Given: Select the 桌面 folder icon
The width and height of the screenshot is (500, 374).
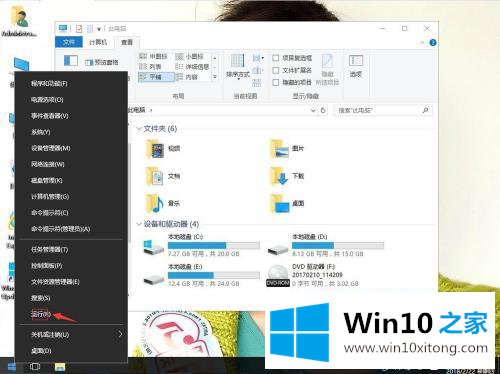Looking at the screenshot, I should pyautogui.click(x=279, y=203).
